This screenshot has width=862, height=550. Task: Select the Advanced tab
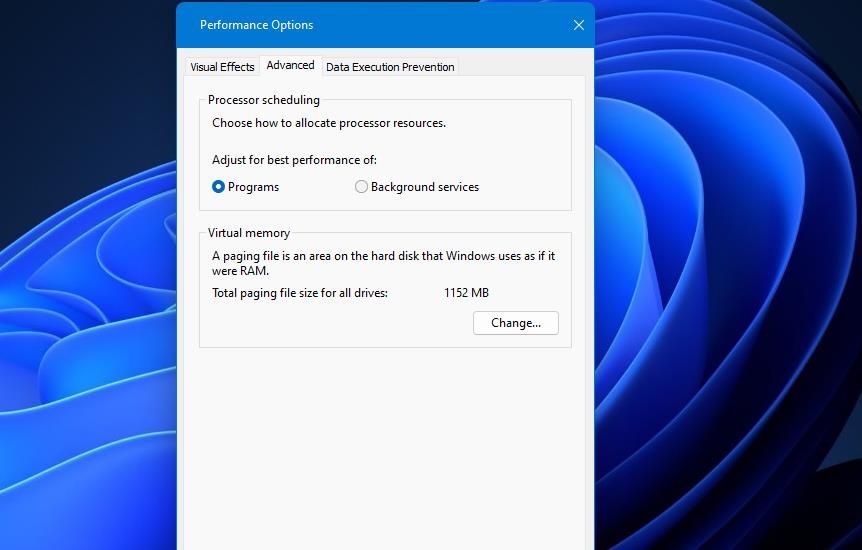click(290, 65)
